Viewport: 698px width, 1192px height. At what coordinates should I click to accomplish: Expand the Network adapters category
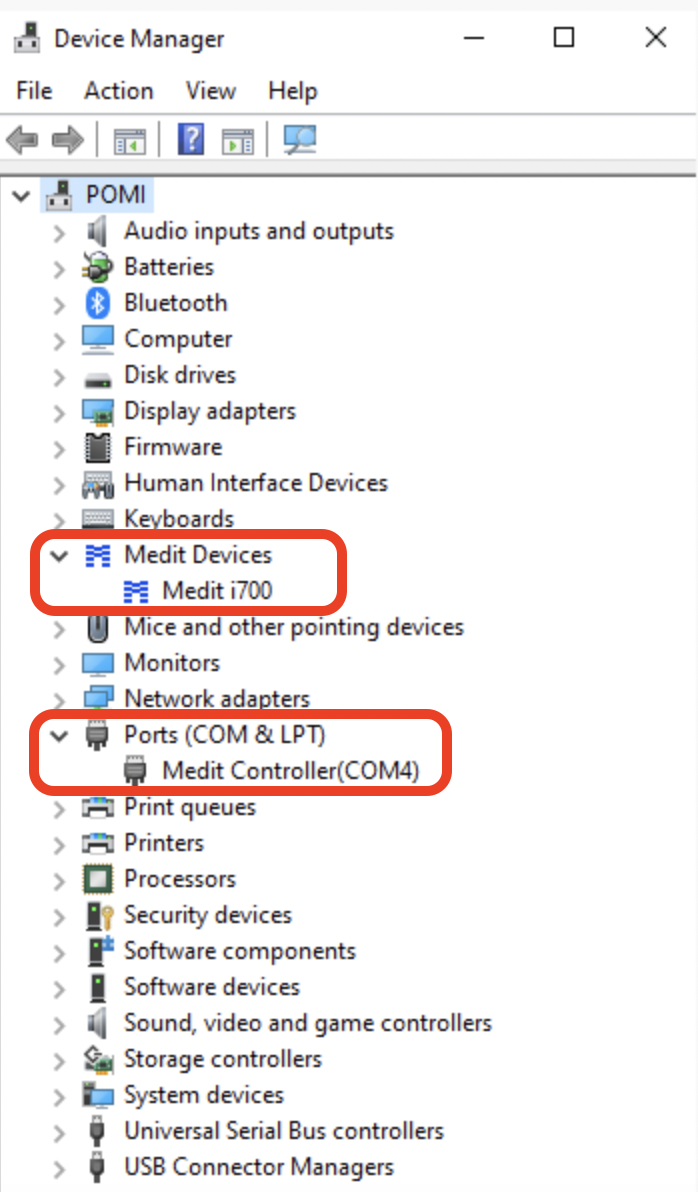(59, 700)
